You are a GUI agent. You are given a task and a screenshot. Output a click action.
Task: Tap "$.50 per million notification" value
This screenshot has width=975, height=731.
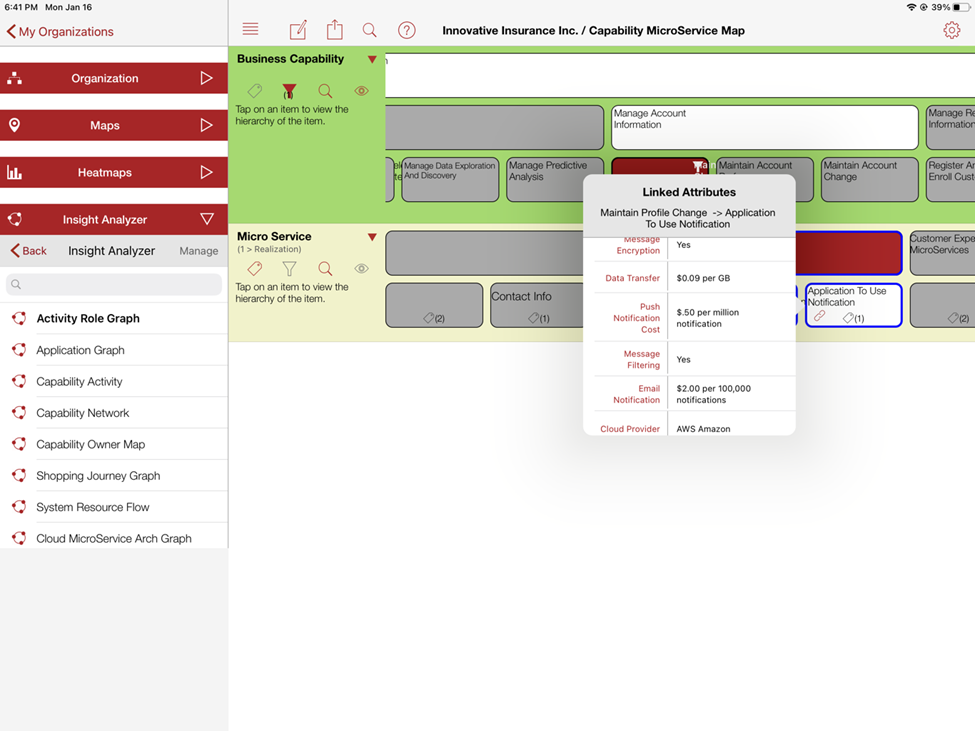708,318
